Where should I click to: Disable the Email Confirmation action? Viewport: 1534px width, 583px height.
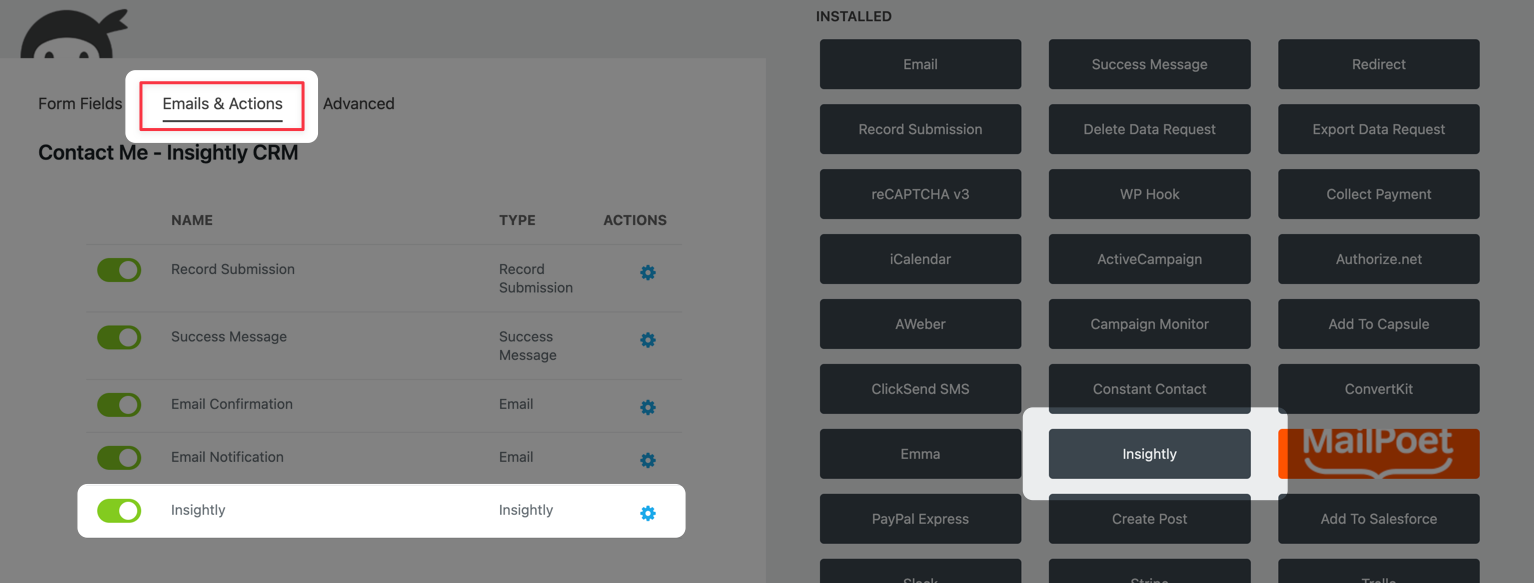pos(119,404)
